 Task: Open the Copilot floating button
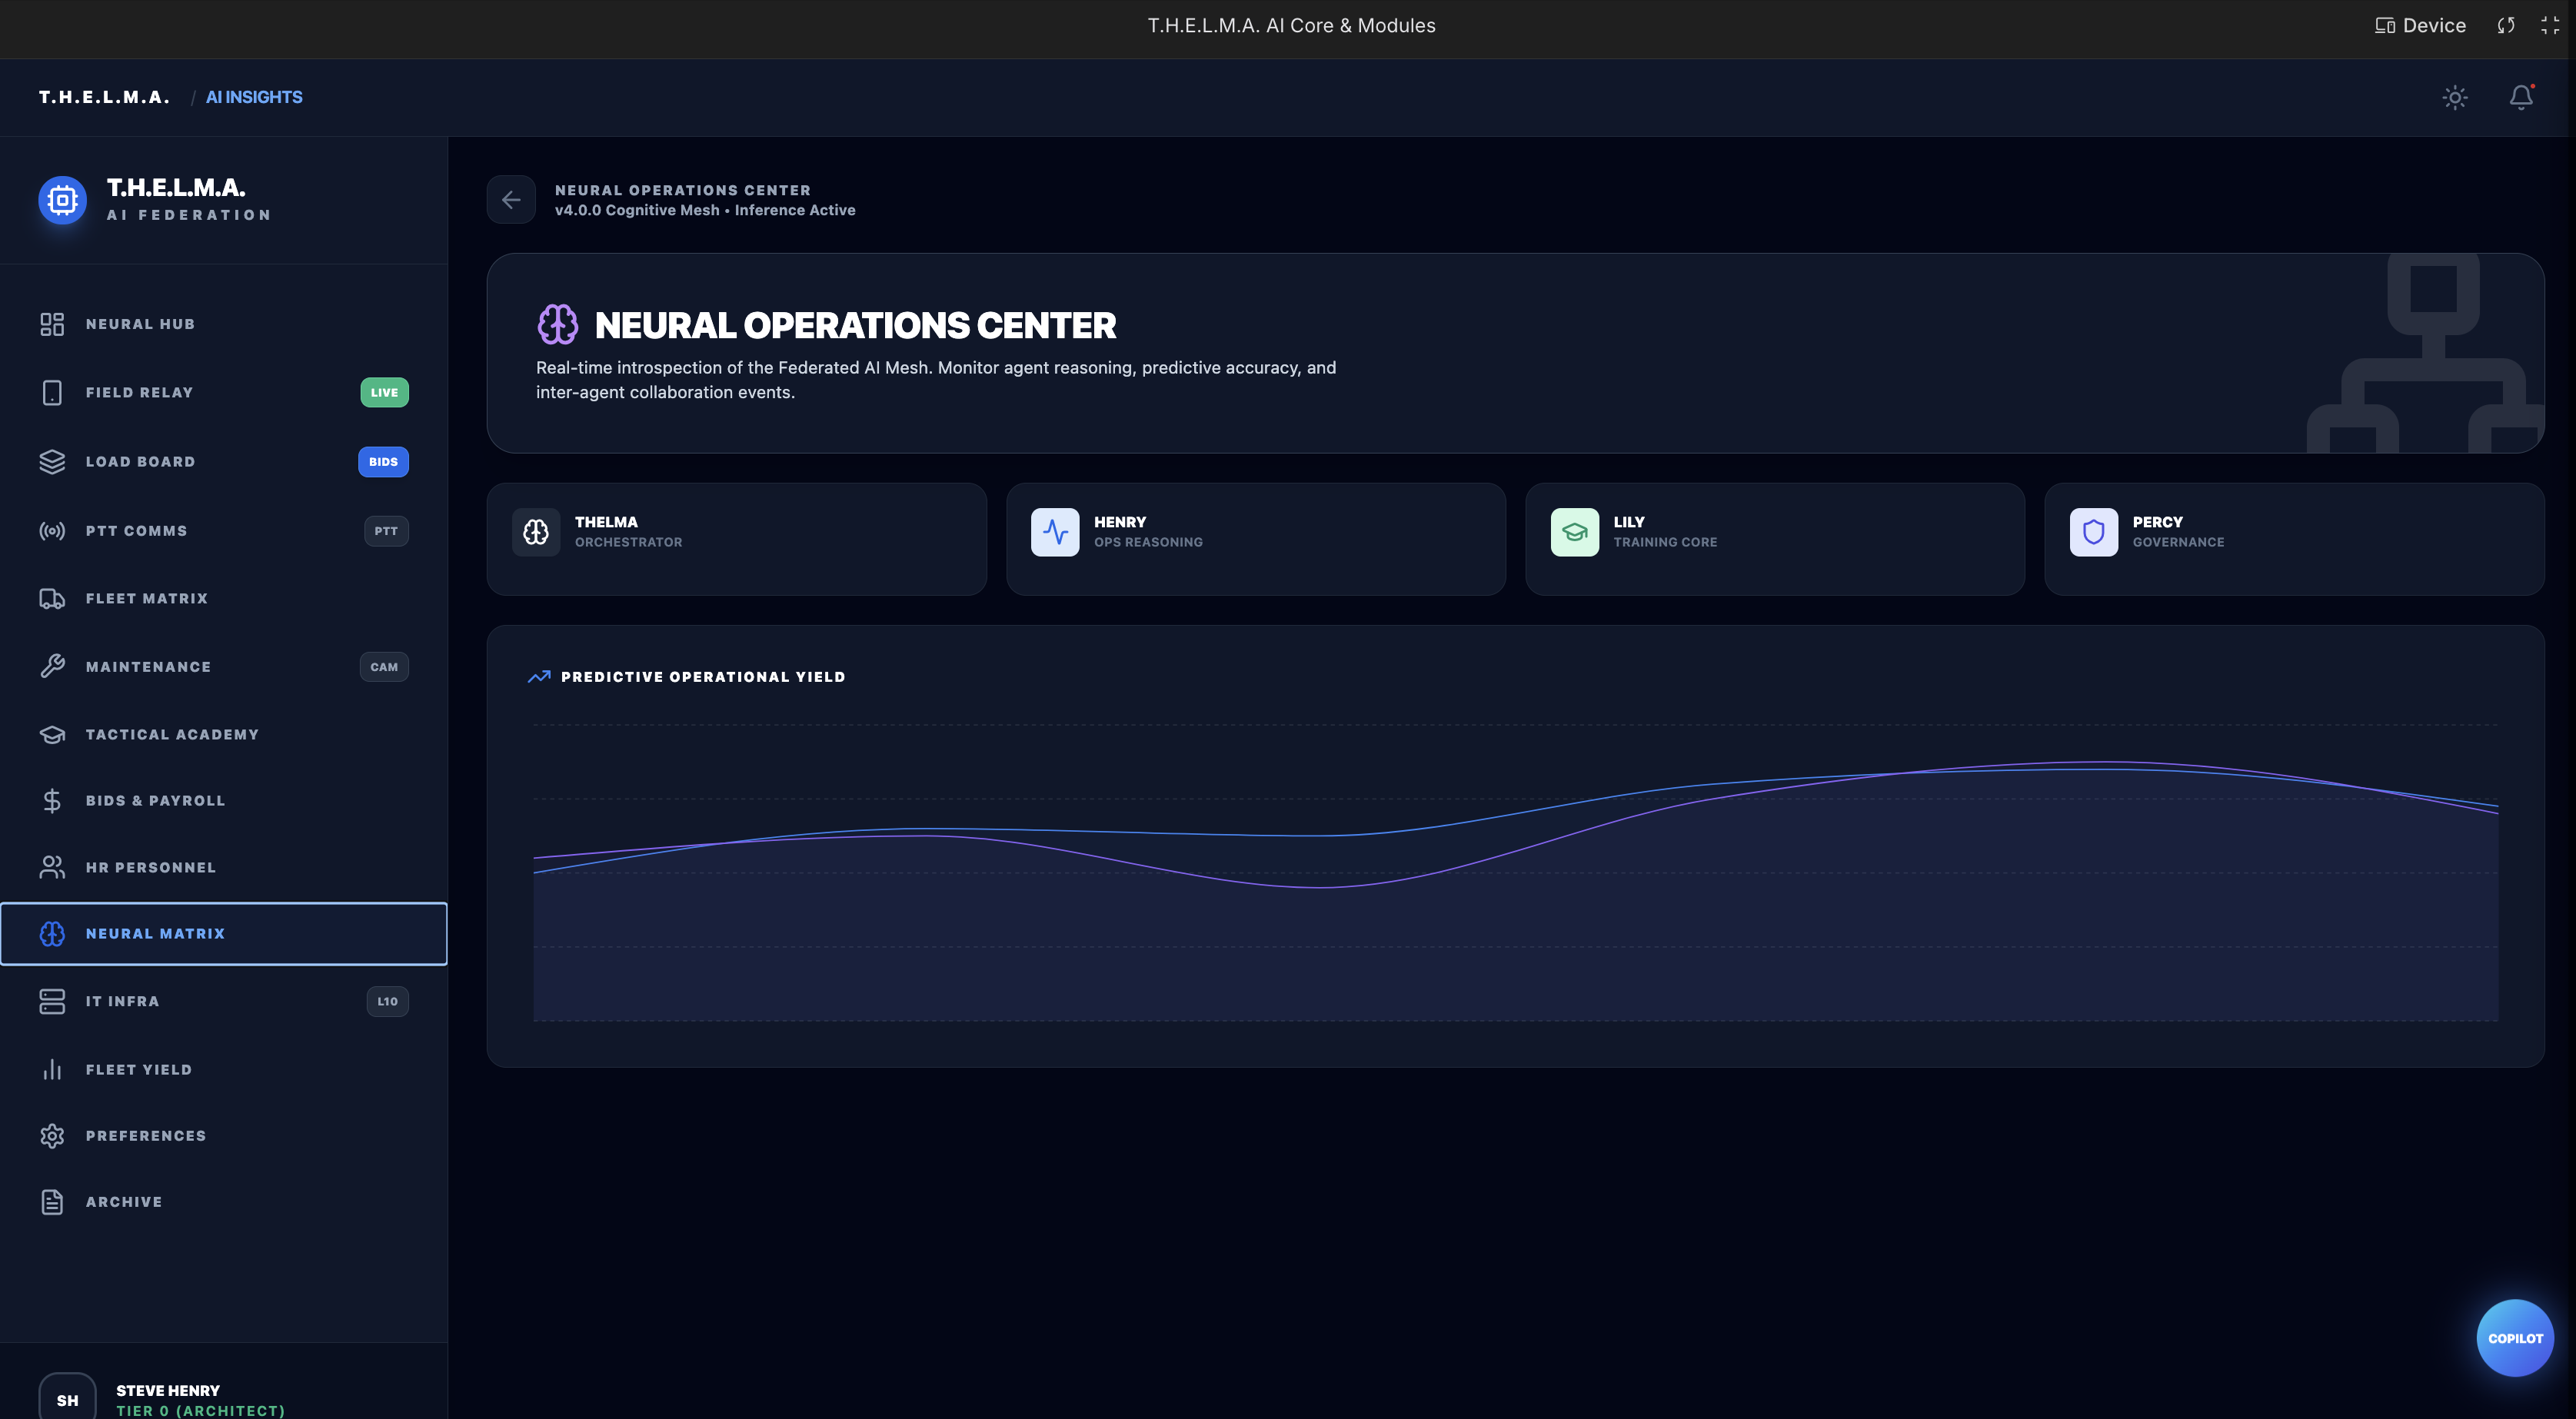coord(2514,1338)
